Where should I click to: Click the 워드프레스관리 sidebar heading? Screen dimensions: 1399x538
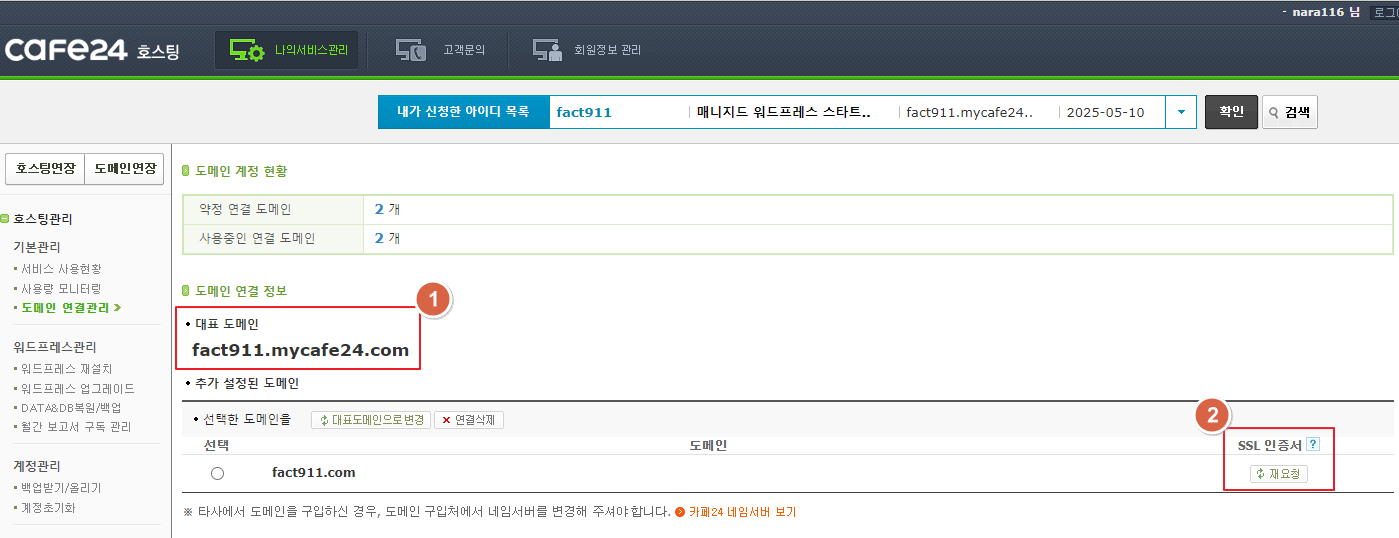[55, 347]
